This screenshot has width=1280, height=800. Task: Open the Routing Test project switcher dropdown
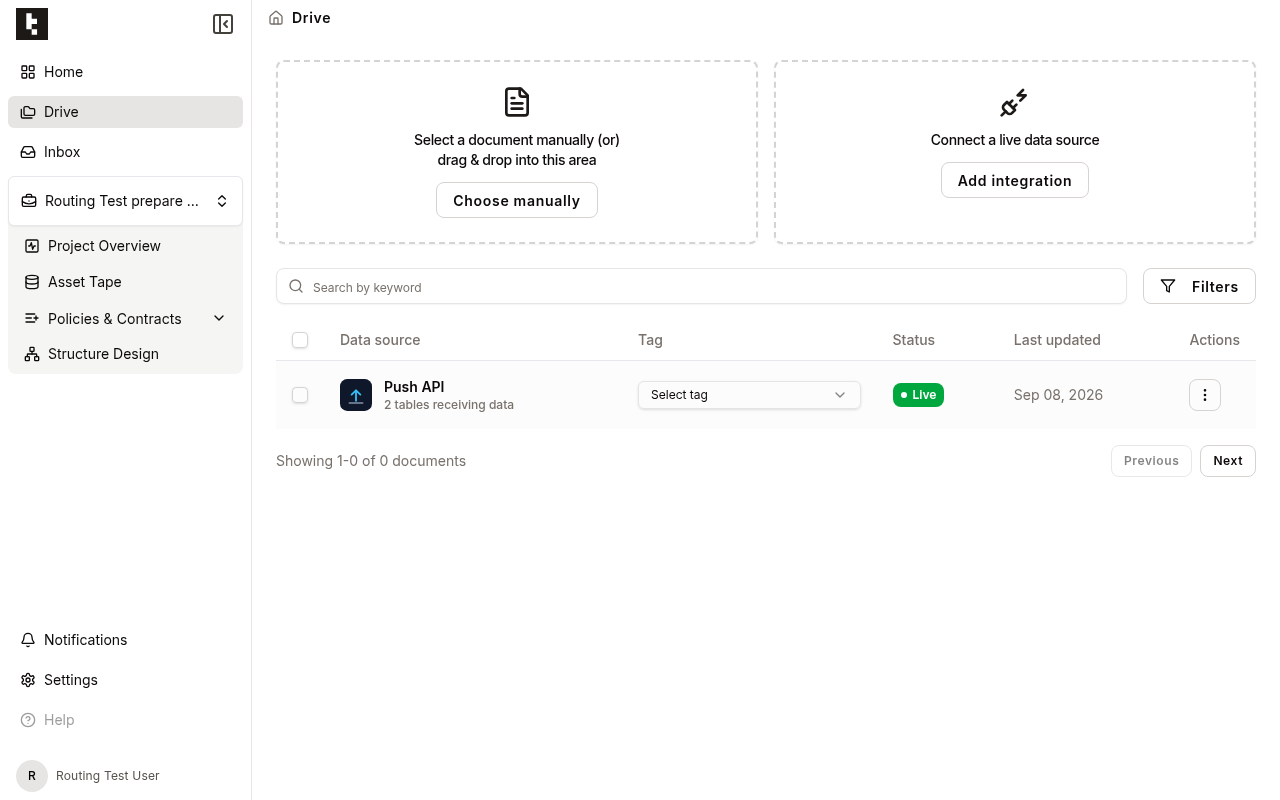tap(125, 201)
